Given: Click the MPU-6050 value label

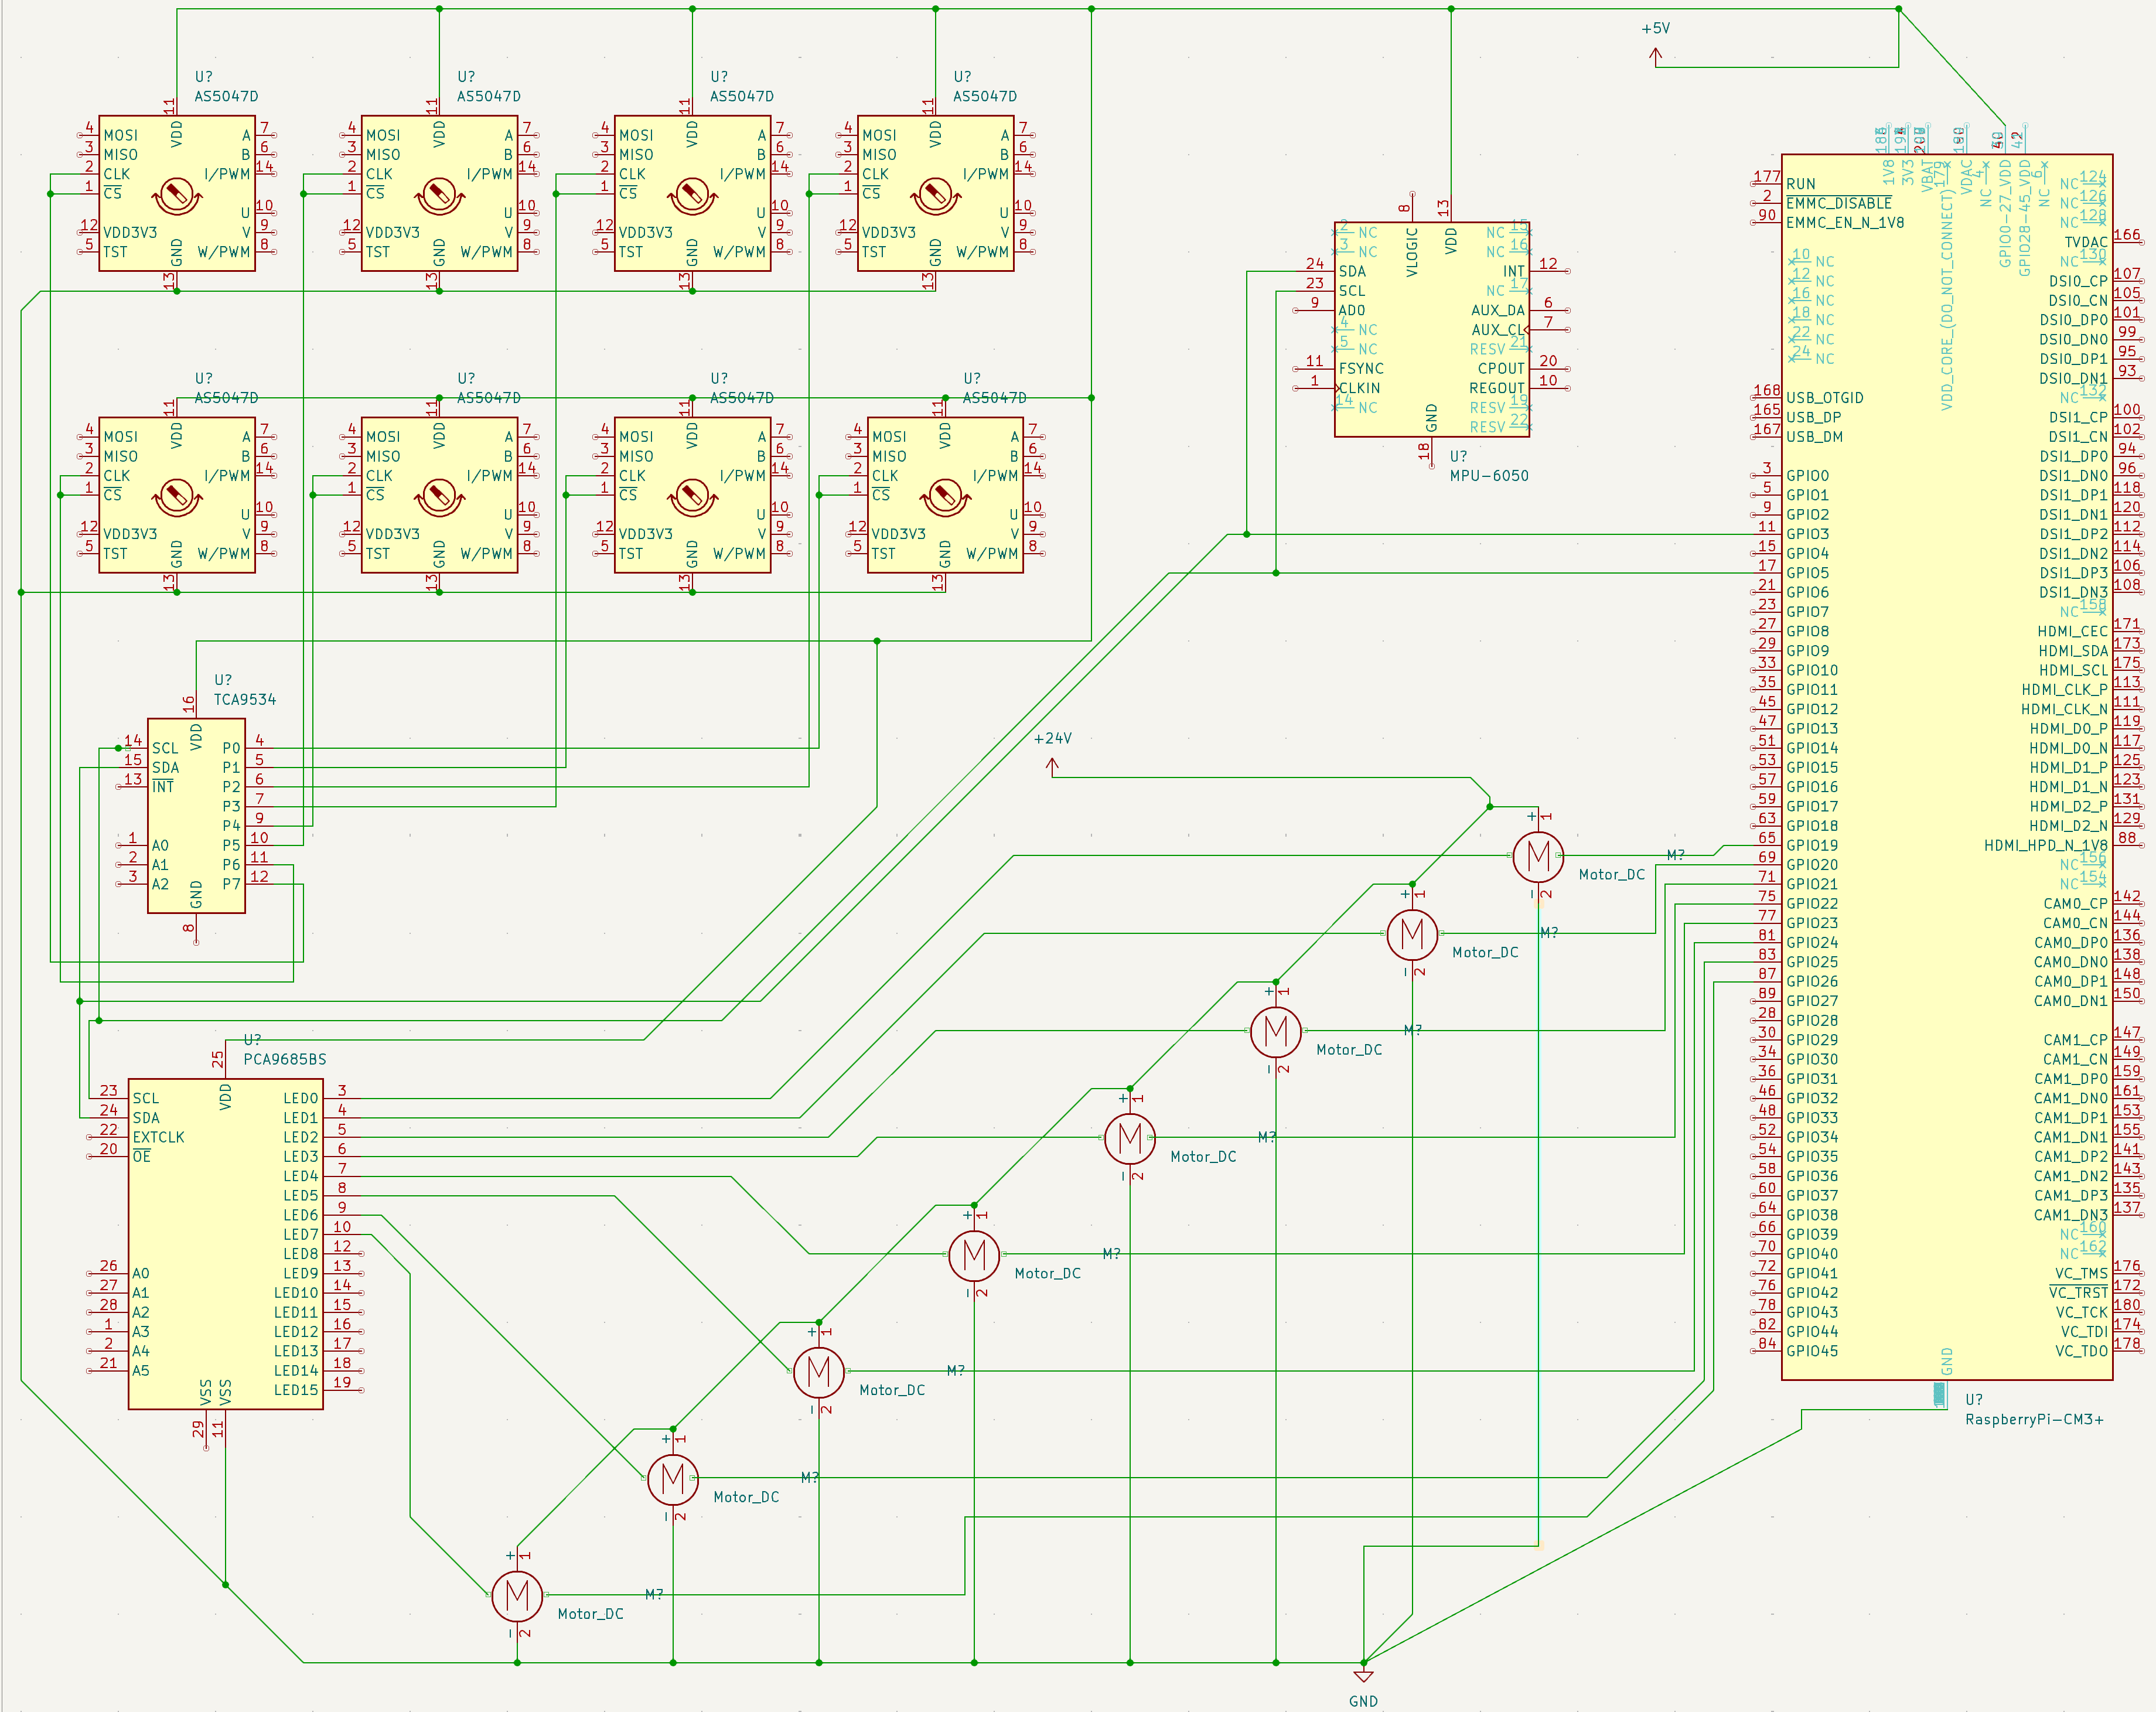Looking at the screenshot, I should click(x=1489, y=476).
